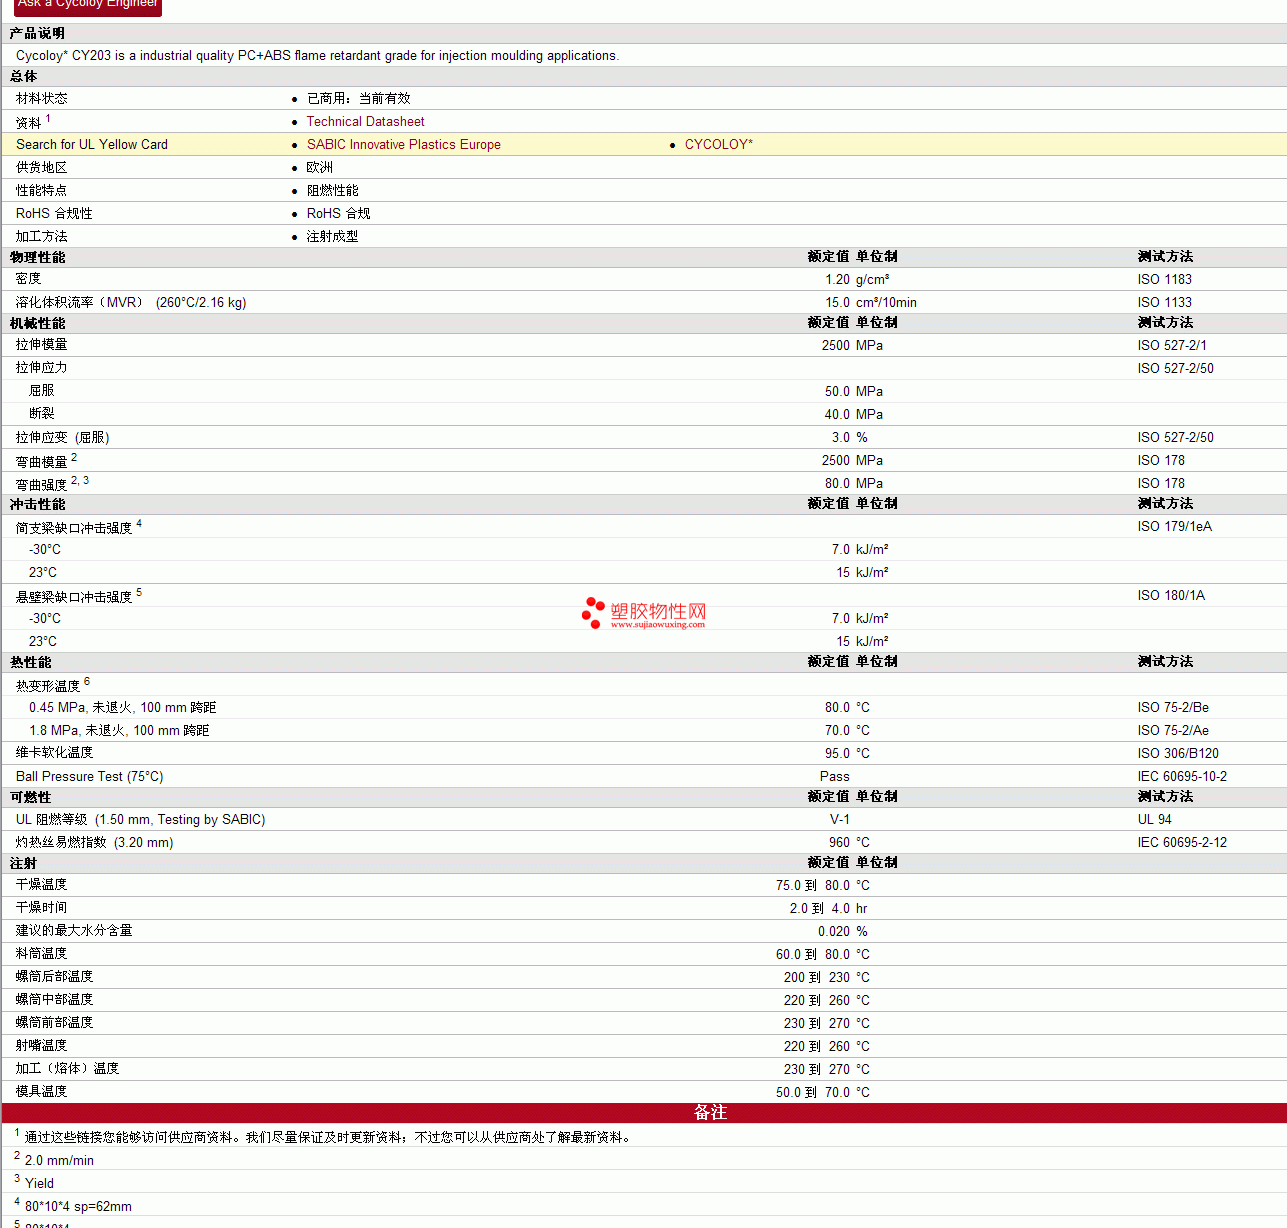Open SABIC Innovative Plastics Europe link

[x=403, y=144]
